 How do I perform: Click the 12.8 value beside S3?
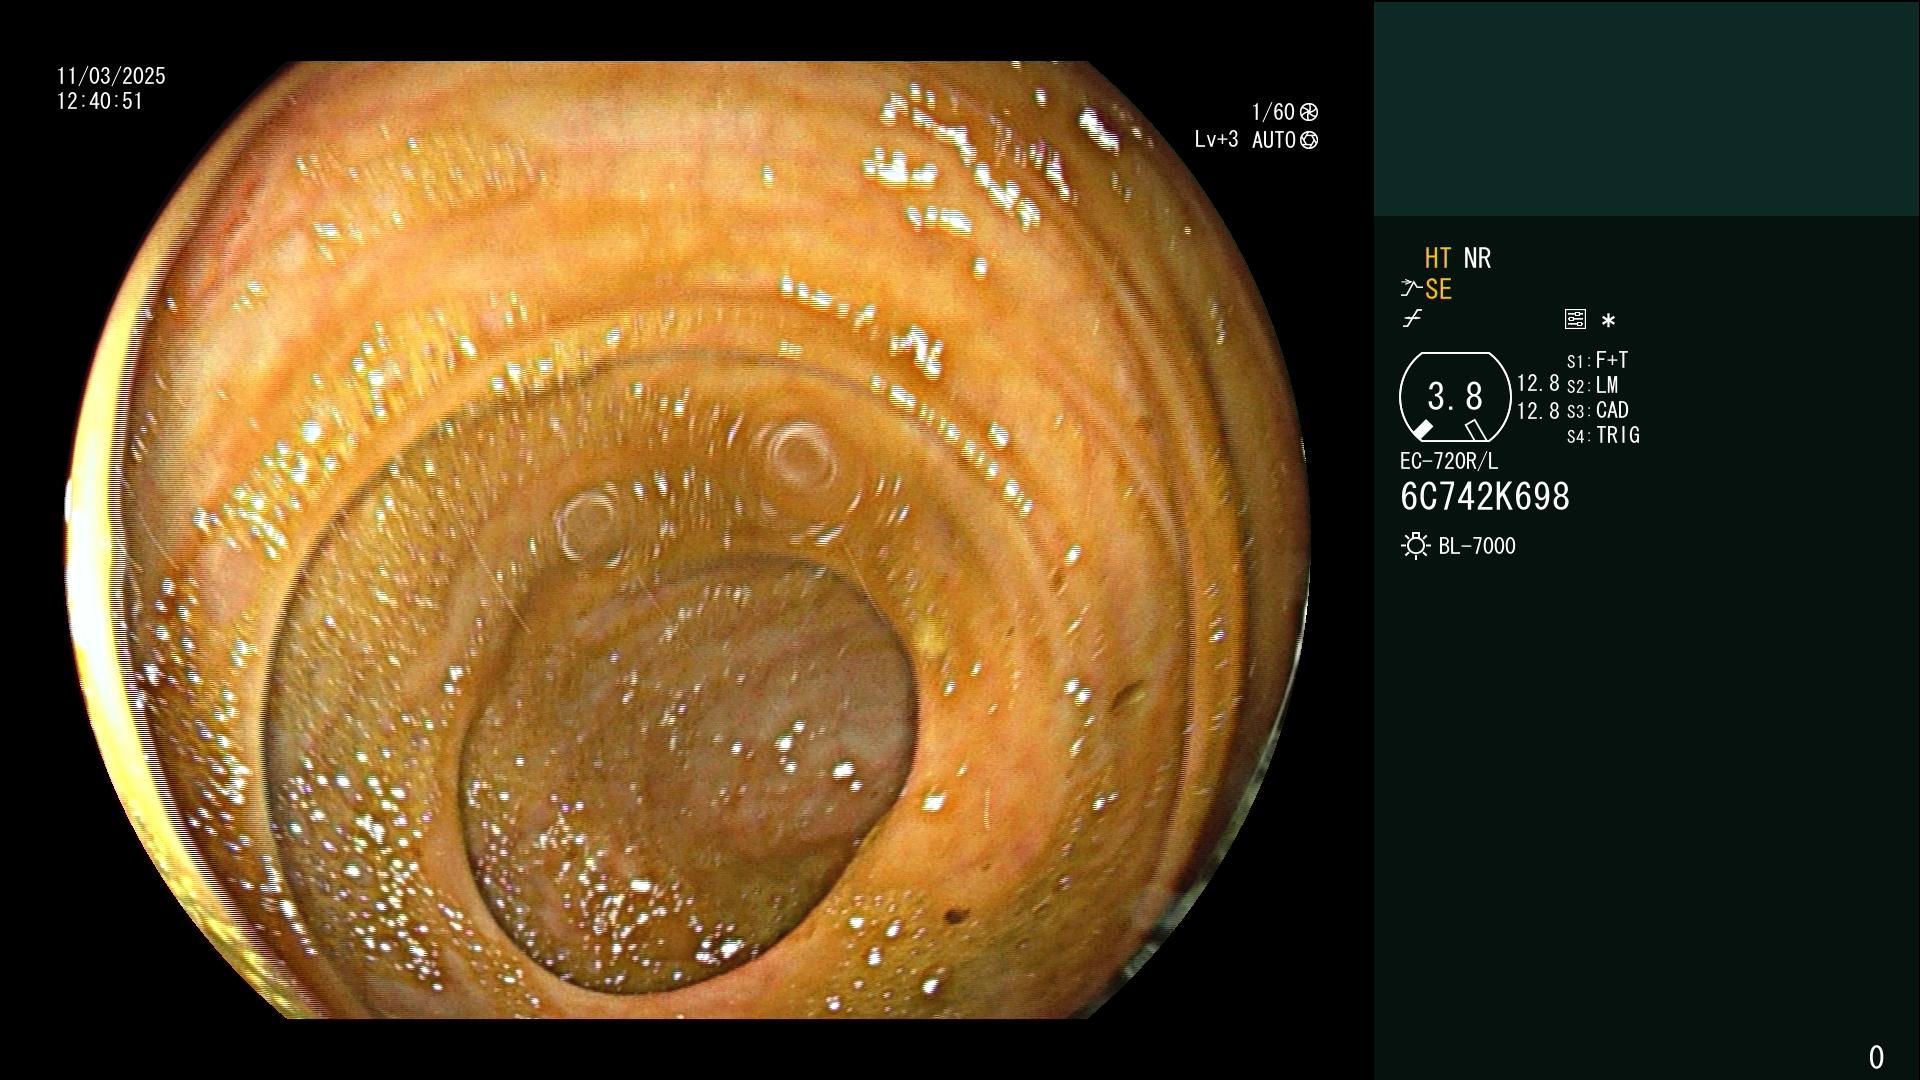(1538, 411)
